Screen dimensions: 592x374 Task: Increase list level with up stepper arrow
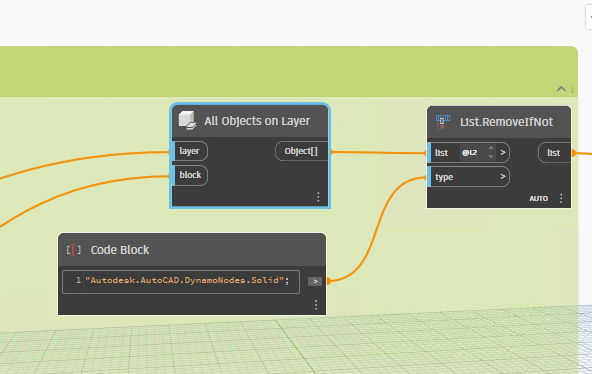(x=491, y=148)
